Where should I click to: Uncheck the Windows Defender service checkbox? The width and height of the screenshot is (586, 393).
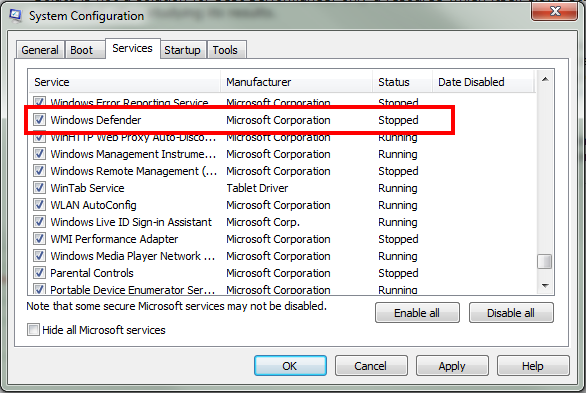pos(39,120)
